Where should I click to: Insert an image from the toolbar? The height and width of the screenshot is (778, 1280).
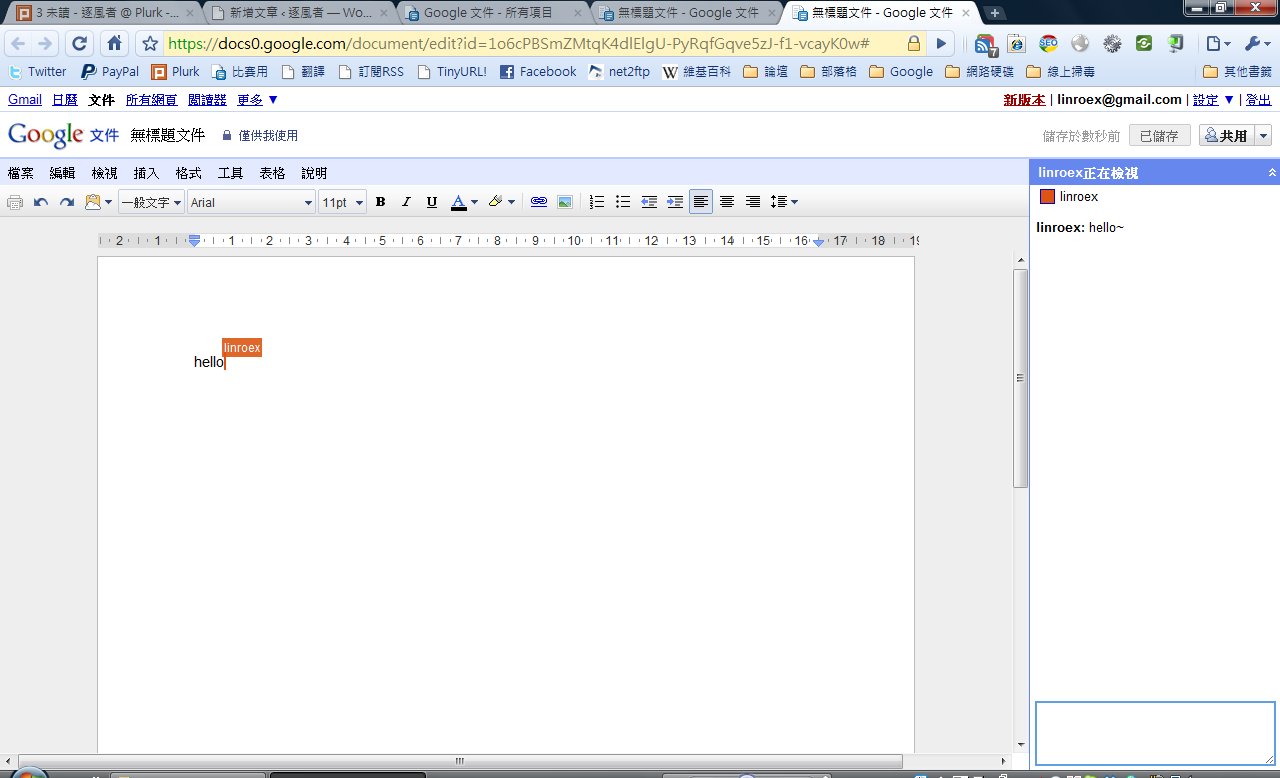click(565, 202)
